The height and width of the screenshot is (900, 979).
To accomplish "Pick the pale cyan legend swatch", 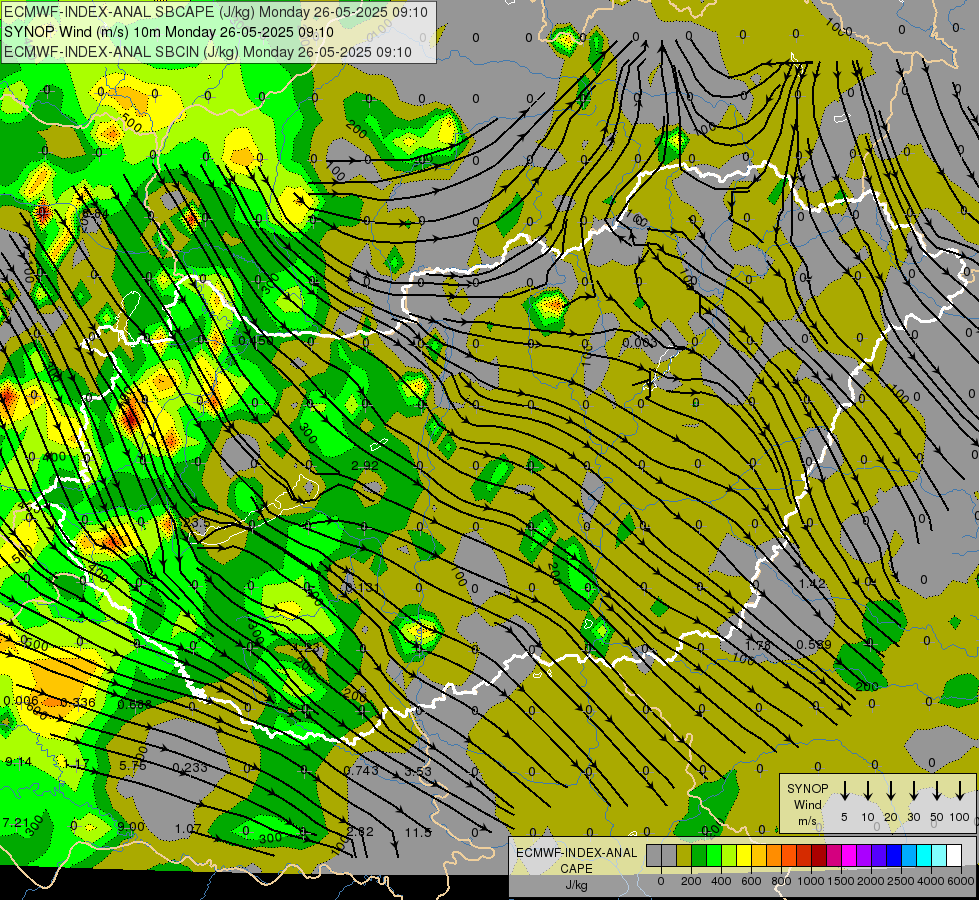I will pyautogui.click(x=938, y=856).
